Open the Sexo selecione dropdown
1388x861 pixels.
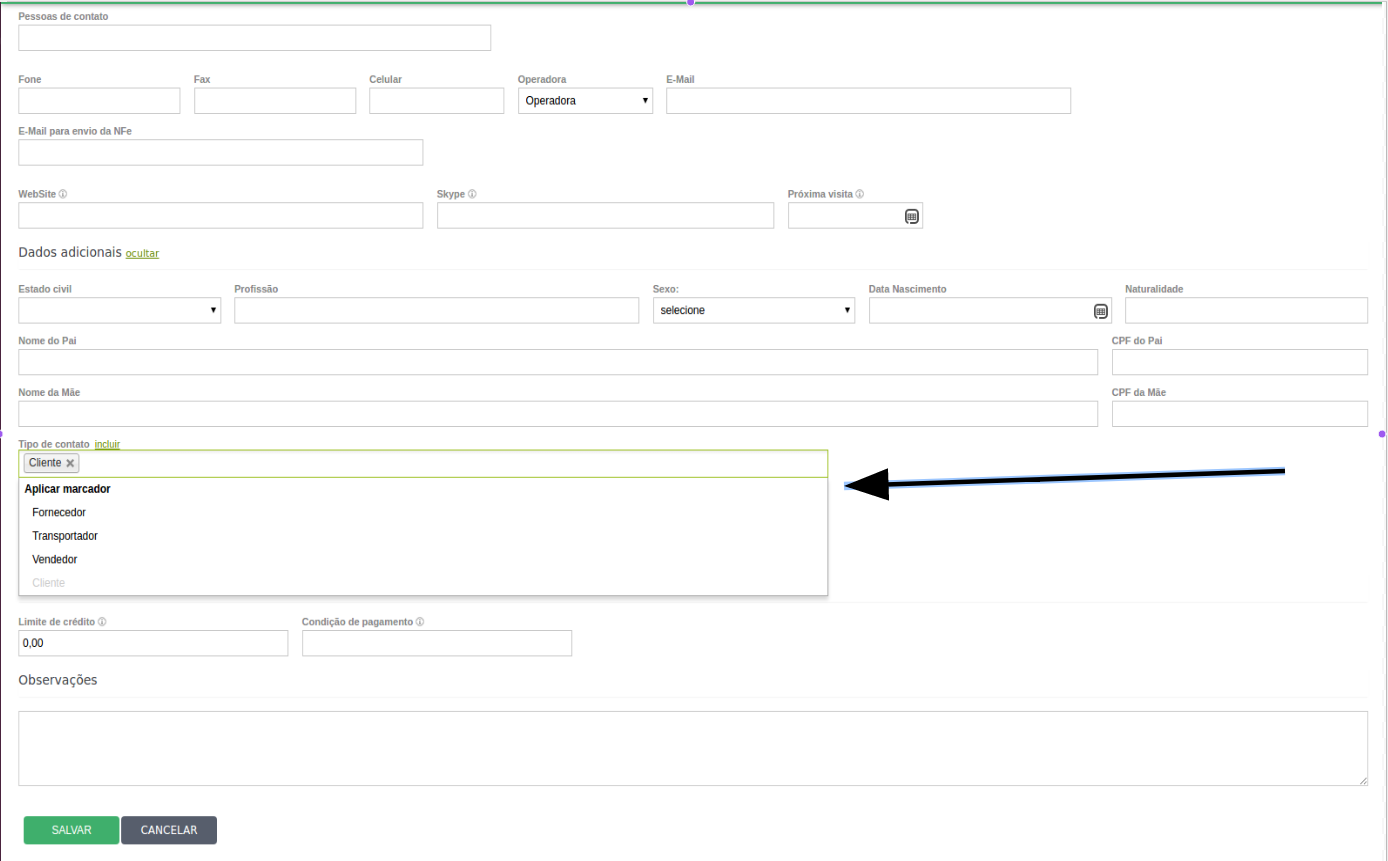(754, 311)
